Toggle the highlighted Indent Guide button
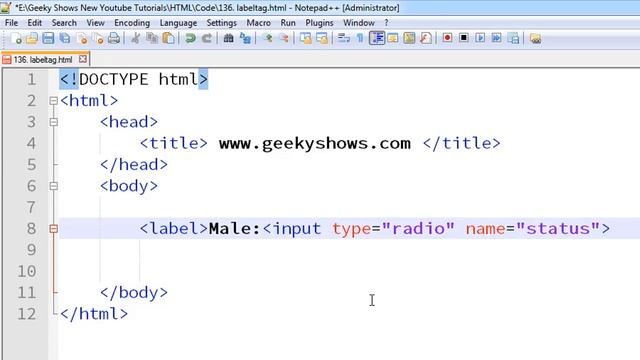 pos(377,38)
